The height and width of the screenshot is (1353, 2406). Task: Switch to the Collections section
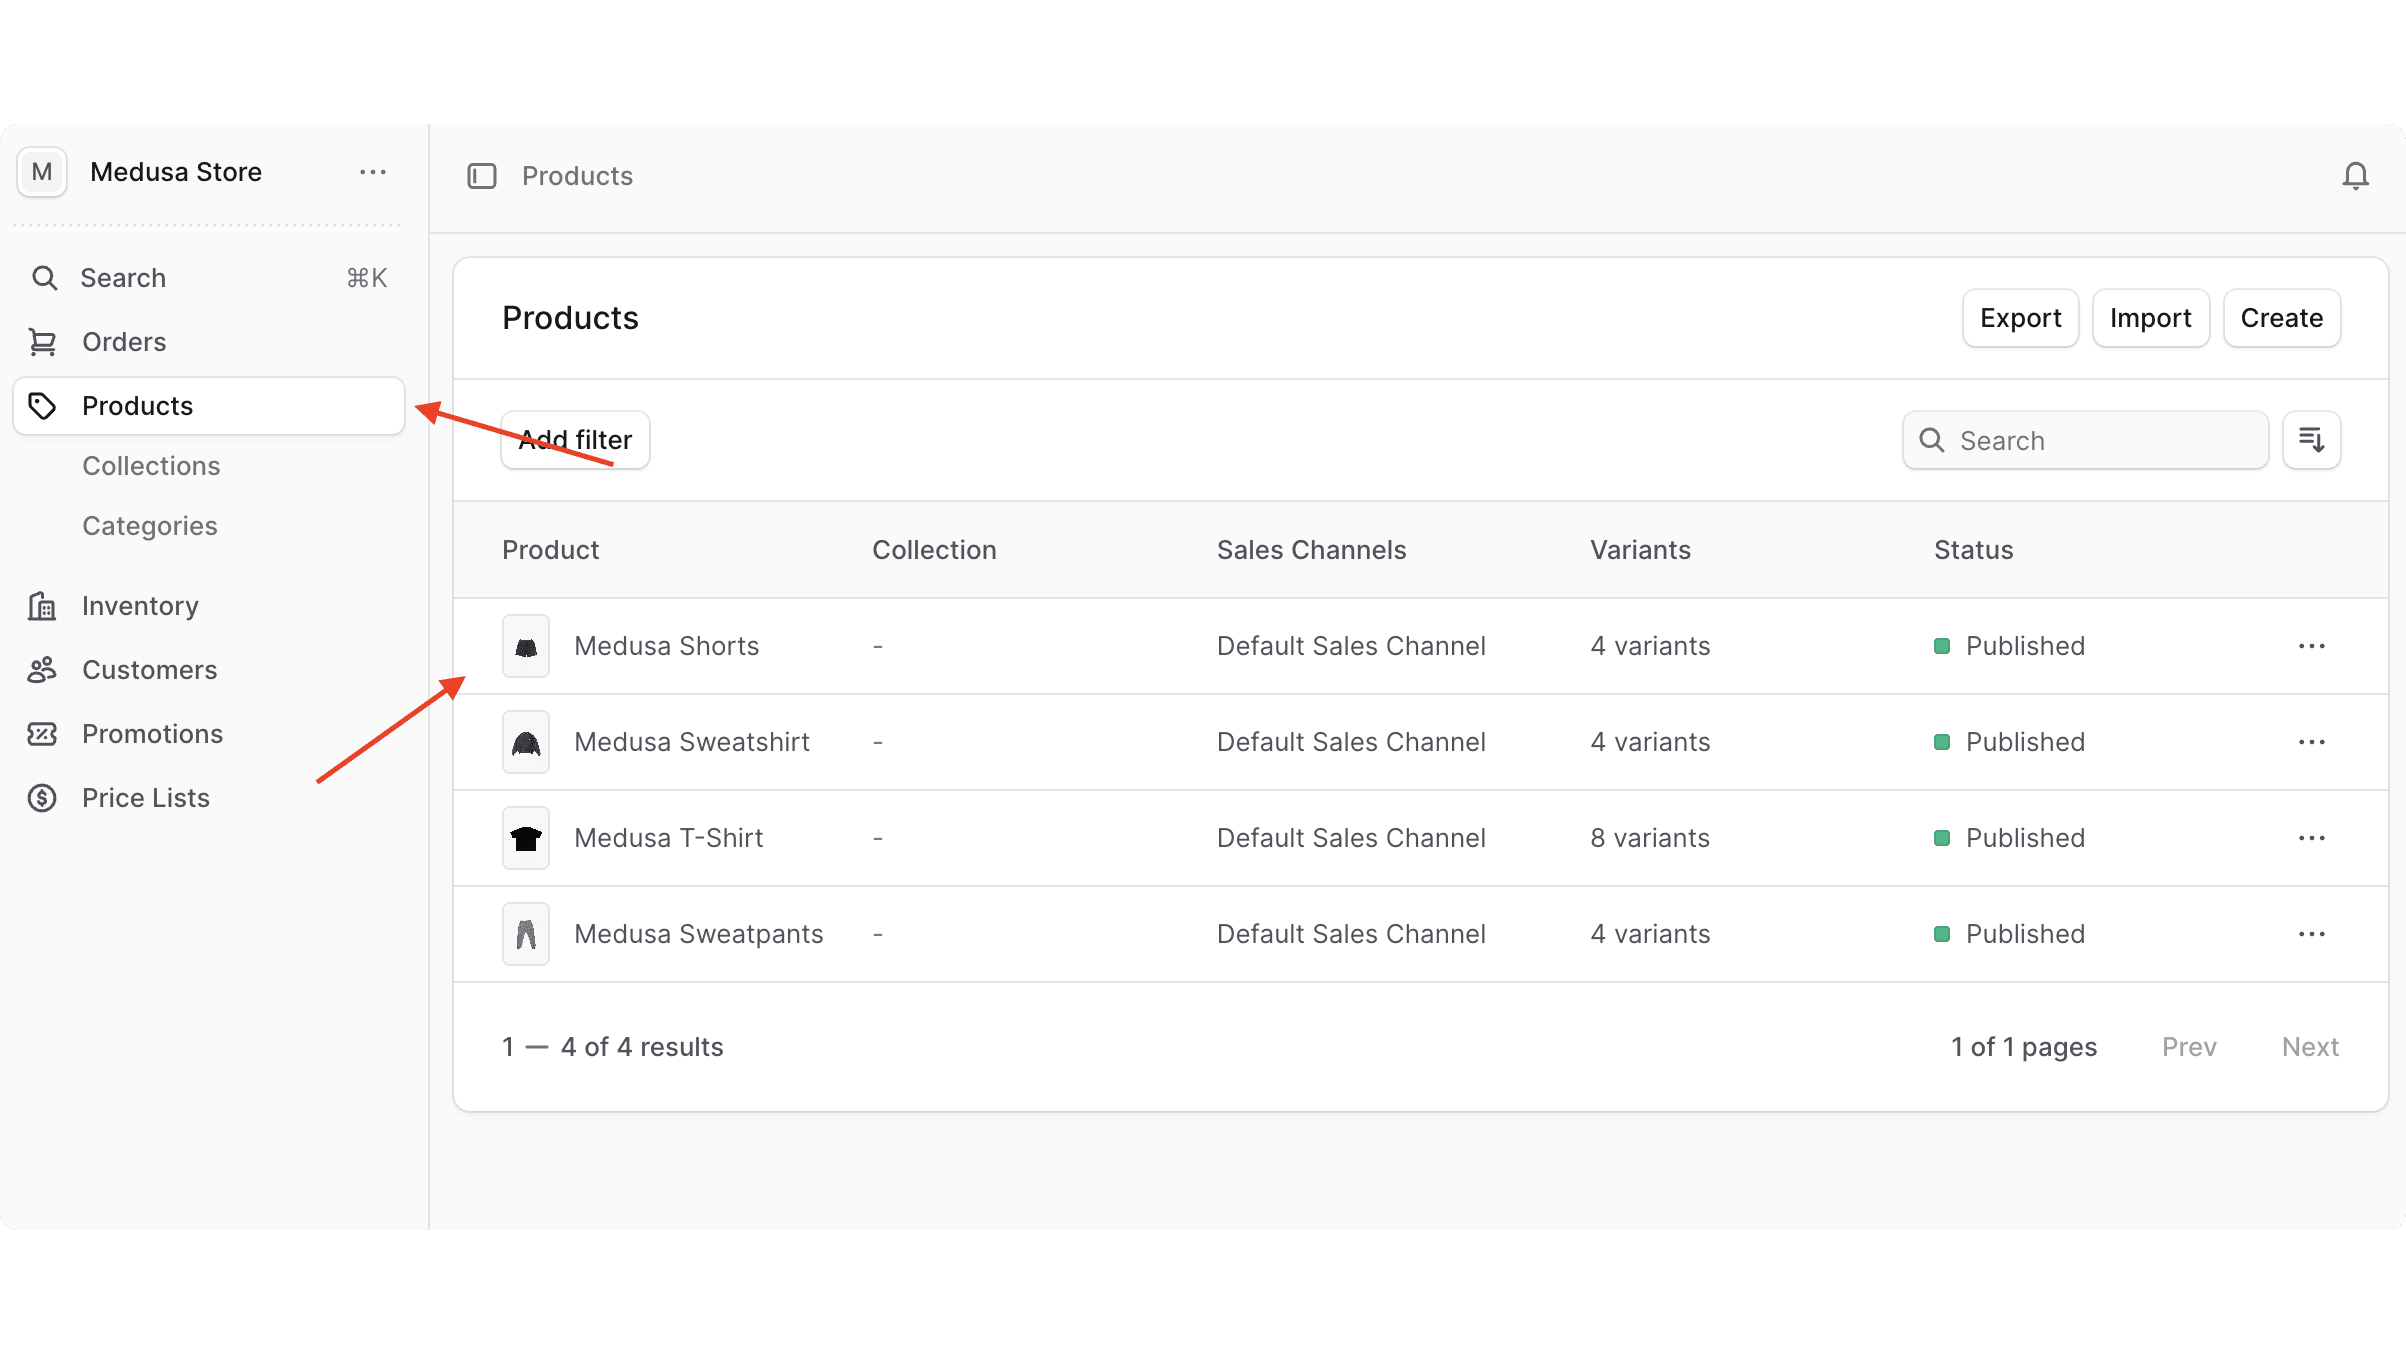(x=151, y=465)
